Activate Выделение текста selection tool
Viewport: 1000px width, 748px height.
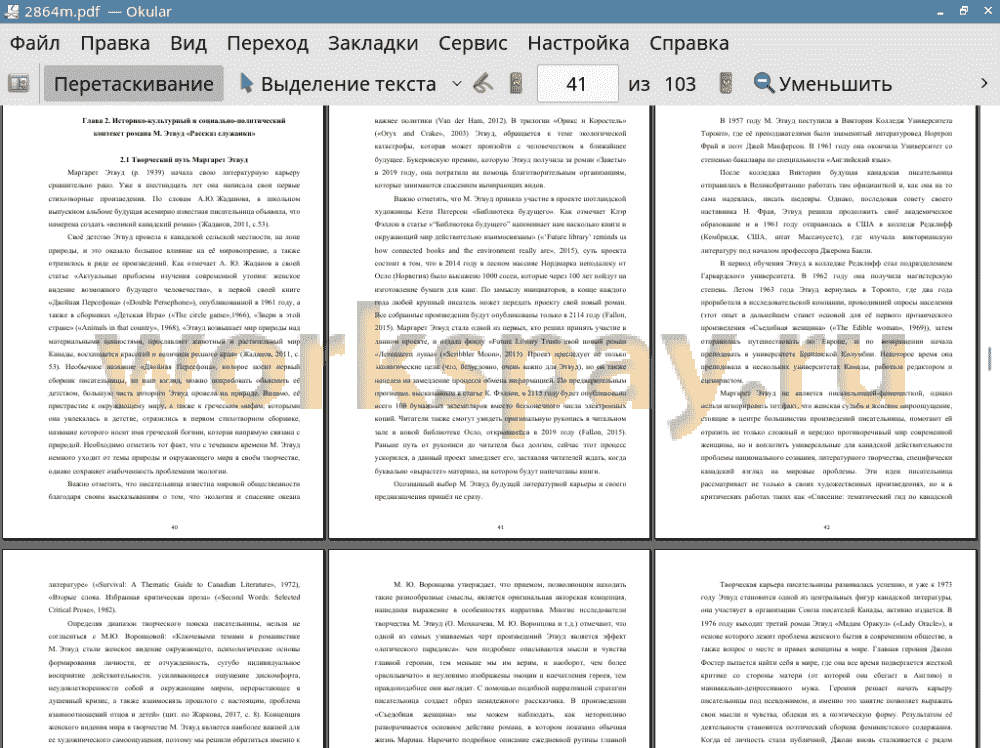(338, 84)
